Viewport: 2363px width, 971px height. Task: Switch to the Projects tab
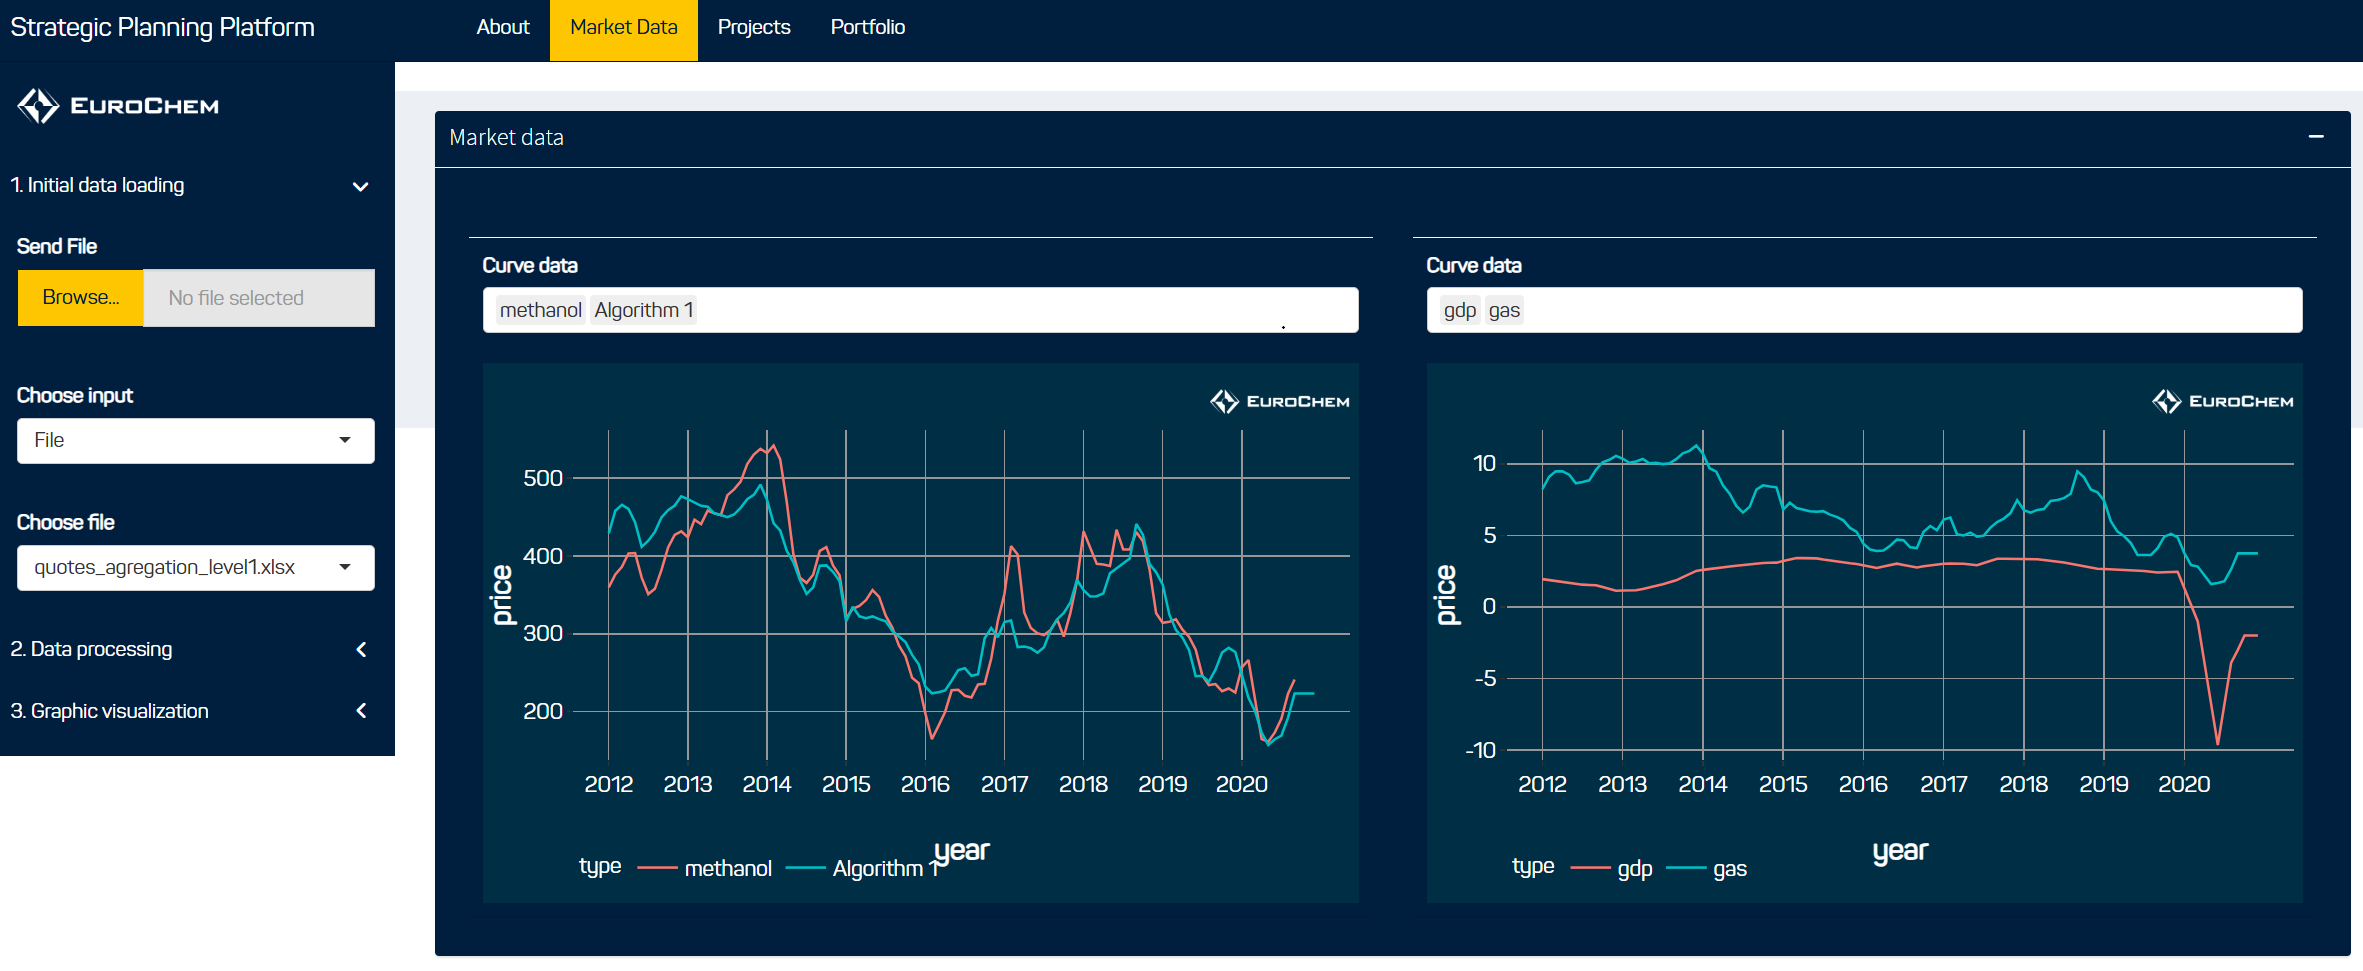(x=753, y=28)
